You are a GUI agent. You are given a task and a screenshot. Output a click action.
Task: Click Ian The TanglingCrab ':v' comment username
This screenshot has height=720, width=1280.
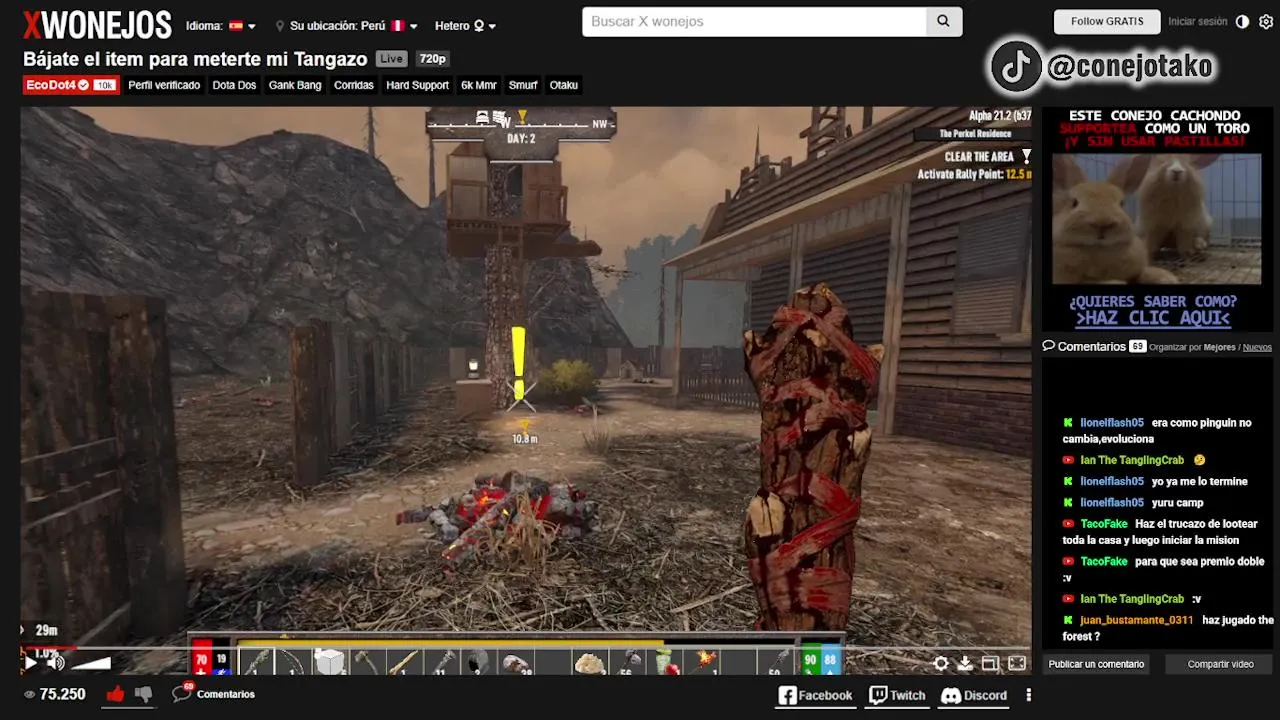[x=1132, y=599]
